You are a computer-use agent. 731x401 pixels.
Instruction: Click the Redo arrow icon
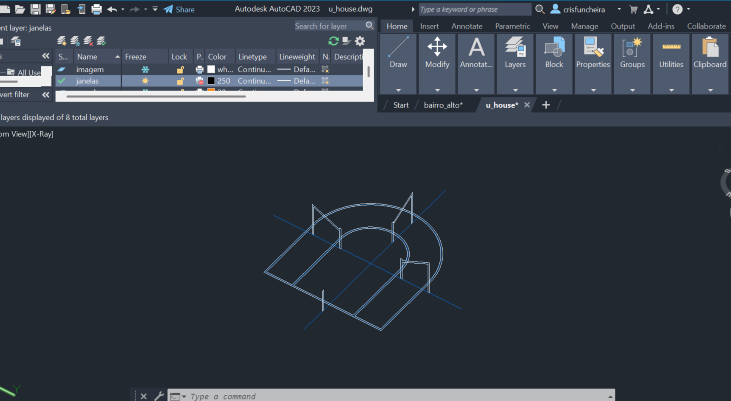135,9
